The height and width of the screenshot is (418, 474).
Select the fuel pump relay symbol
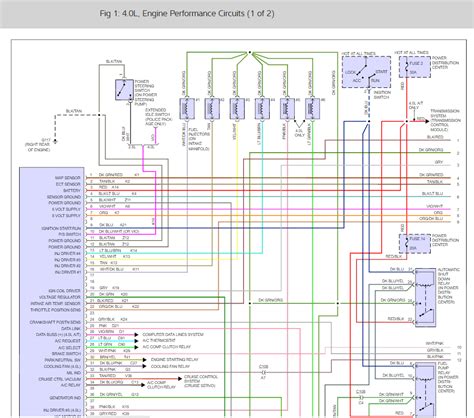point(426,390)
